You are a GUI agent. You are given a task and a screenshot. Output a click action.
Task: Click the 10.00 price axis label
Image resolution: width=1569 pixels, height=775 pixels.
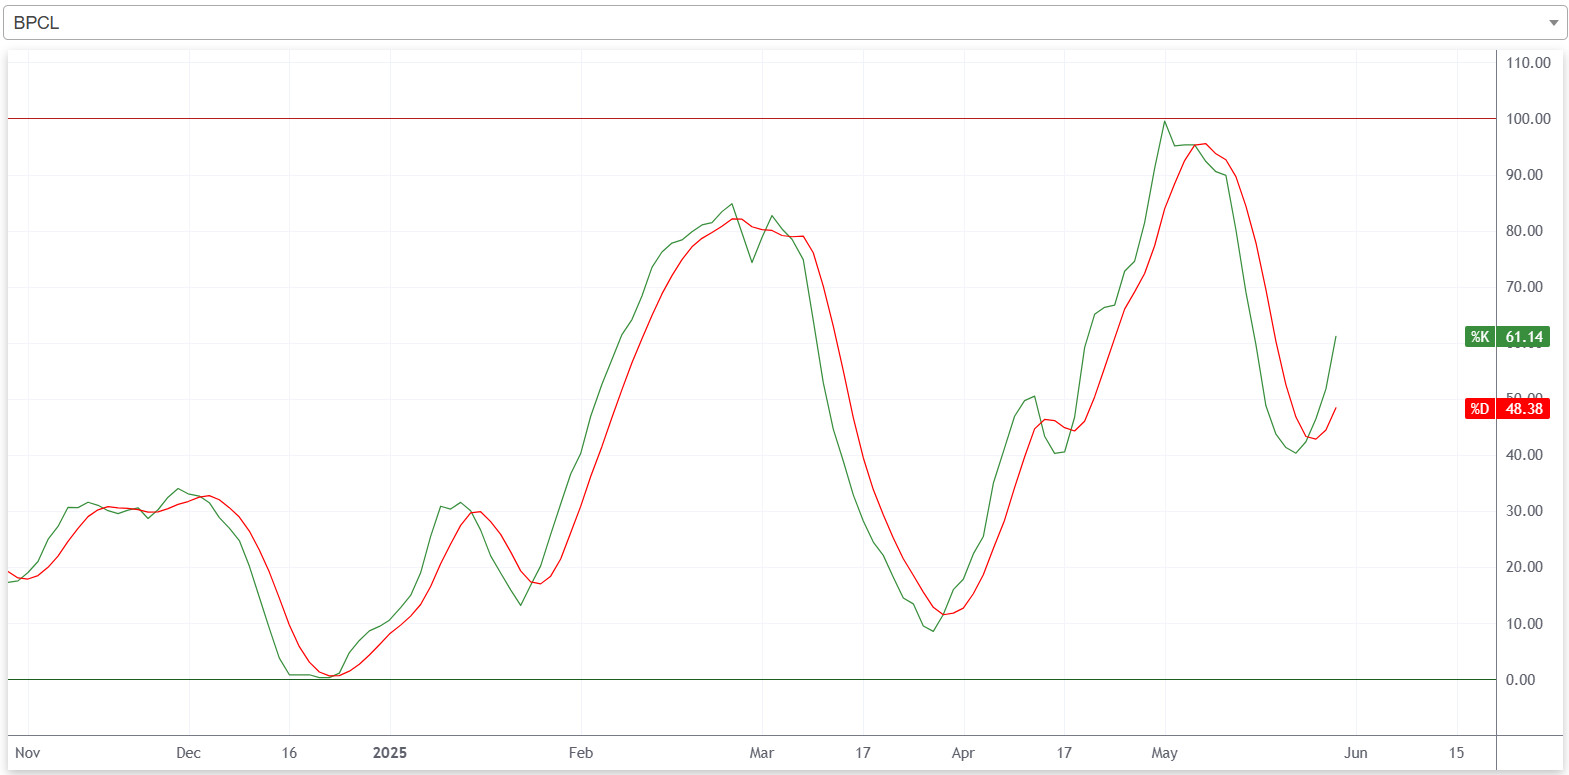point(1524,624)
